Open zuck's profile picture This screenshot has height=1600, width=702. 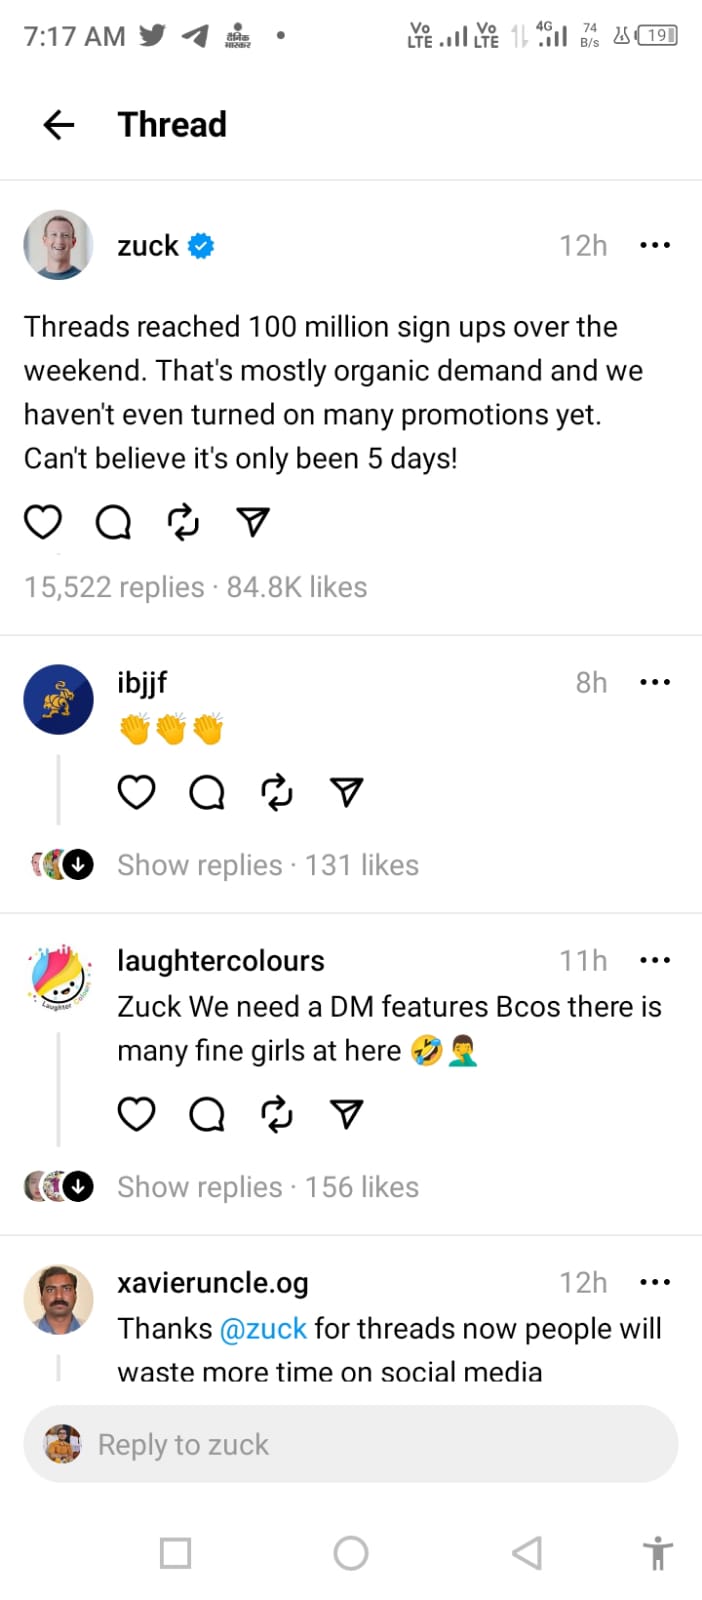58,245
